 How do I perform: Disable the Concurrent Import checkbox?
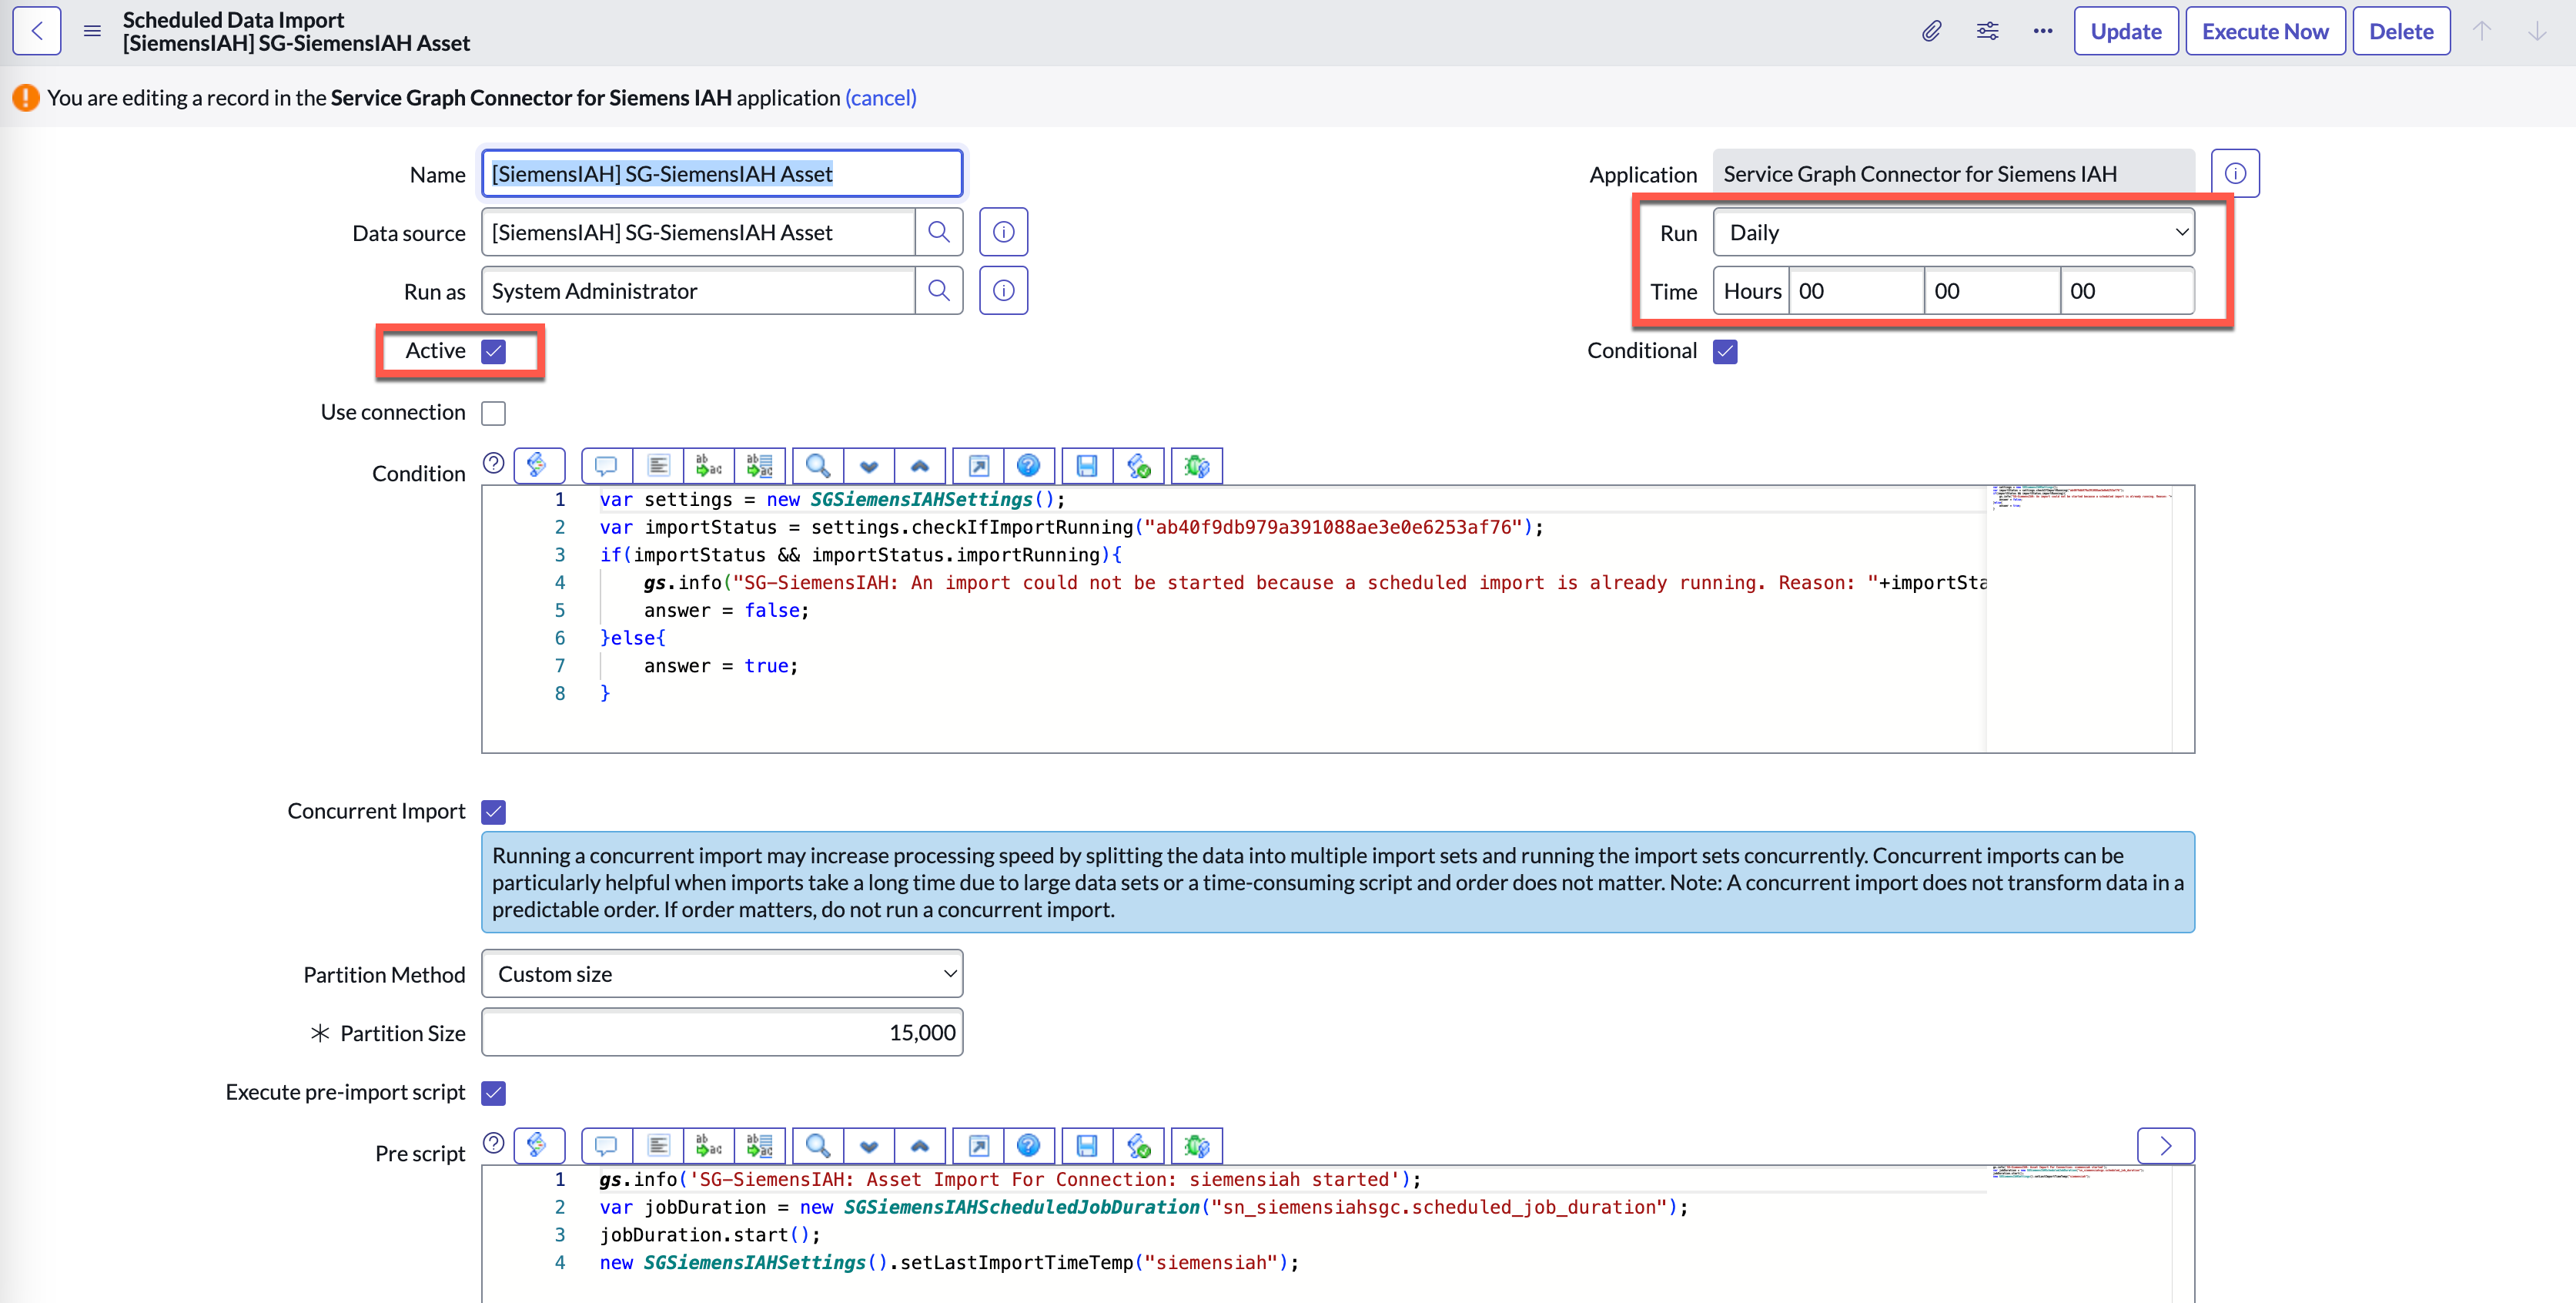tap(493, 811)
